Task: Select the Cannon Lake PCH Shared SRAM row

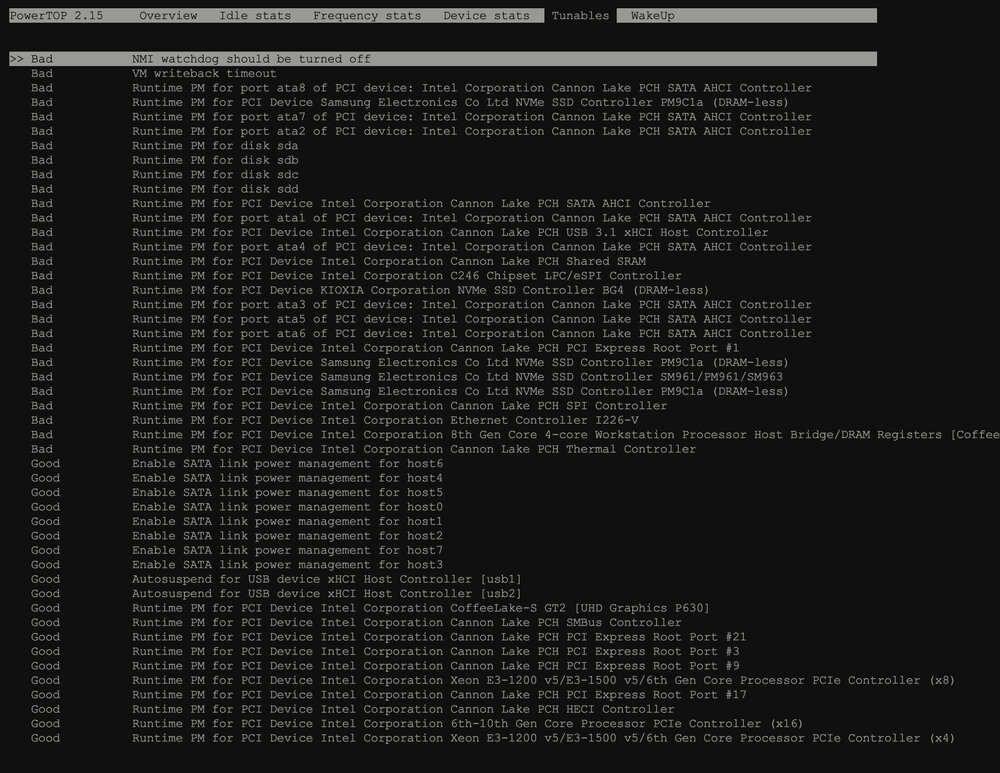Action: click(338, 261)
